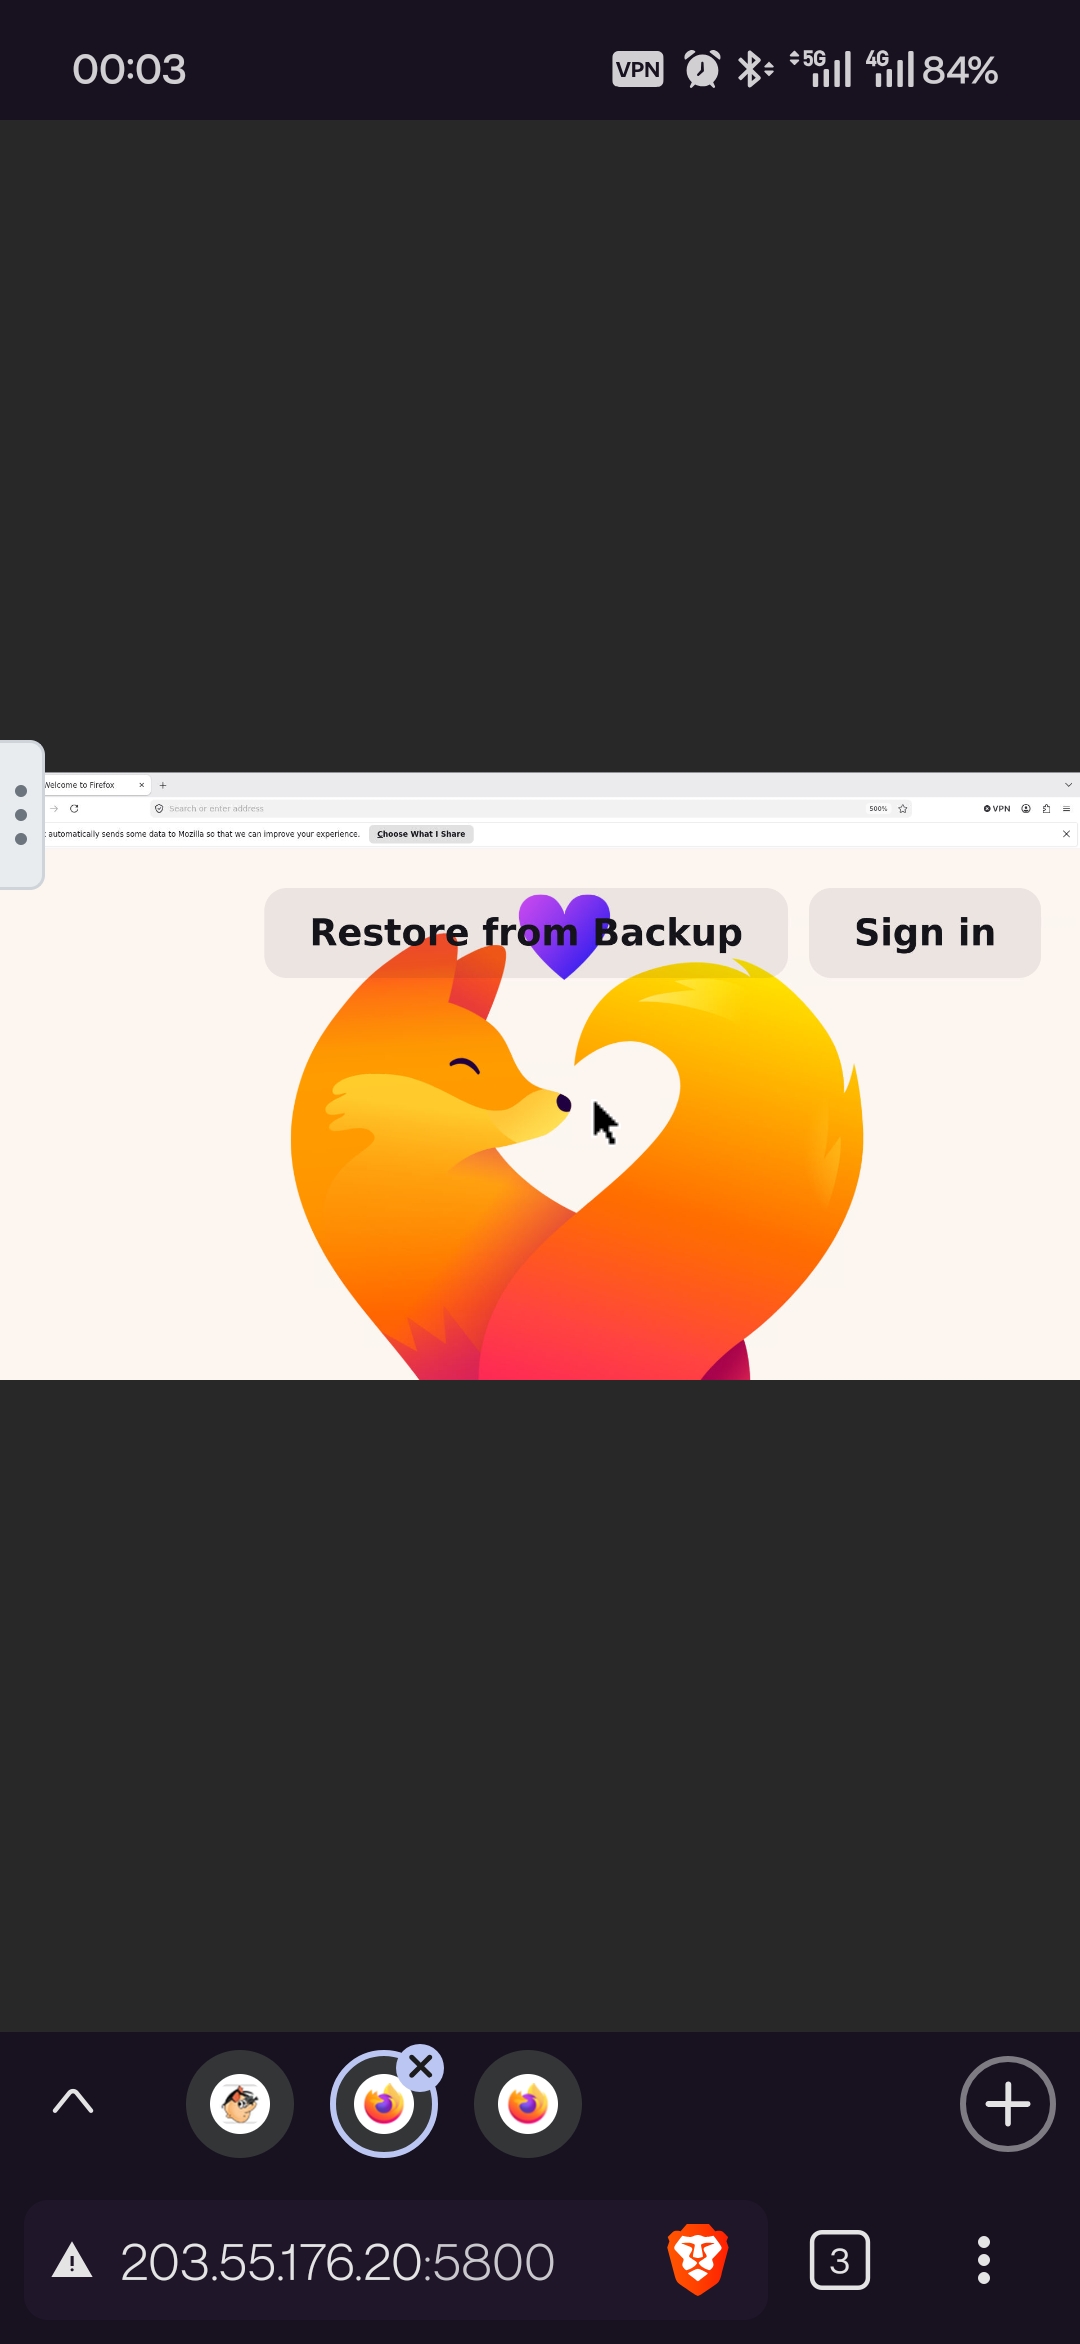Bookmark page with the star icon
The image size is (1080, 2344).
point(903,808)
